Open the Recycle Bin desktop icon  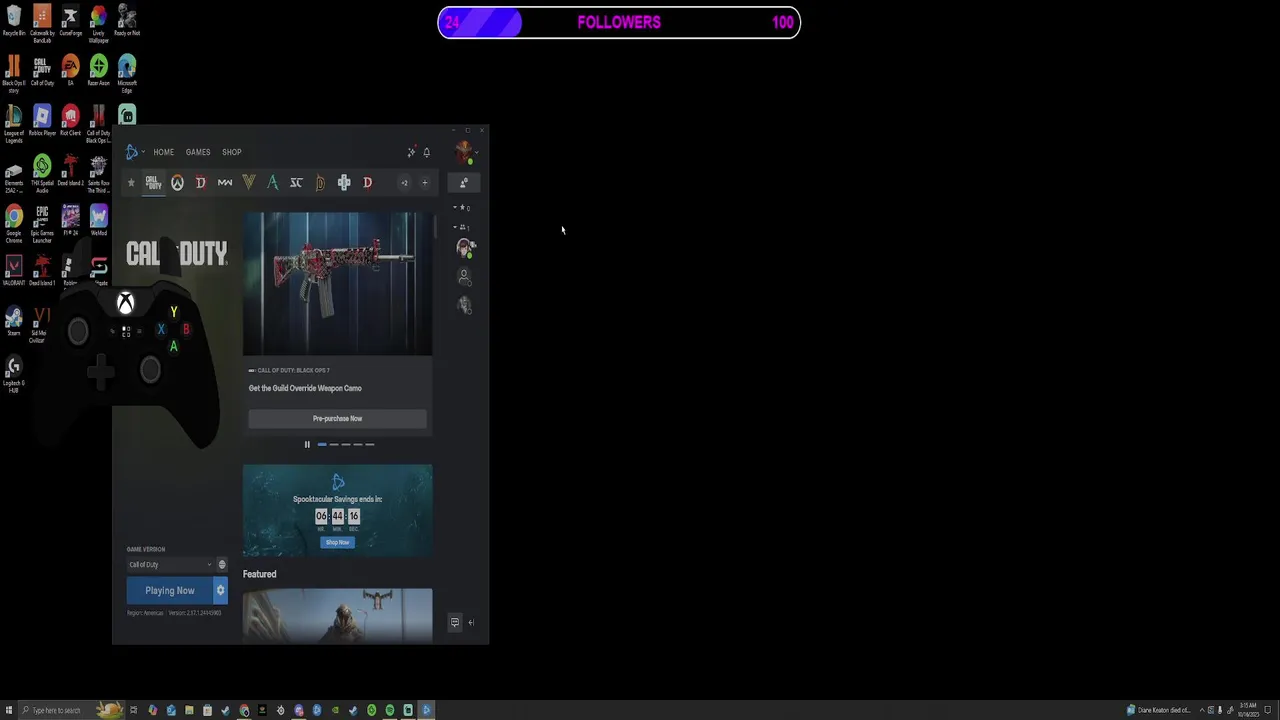tap(14, 21)
